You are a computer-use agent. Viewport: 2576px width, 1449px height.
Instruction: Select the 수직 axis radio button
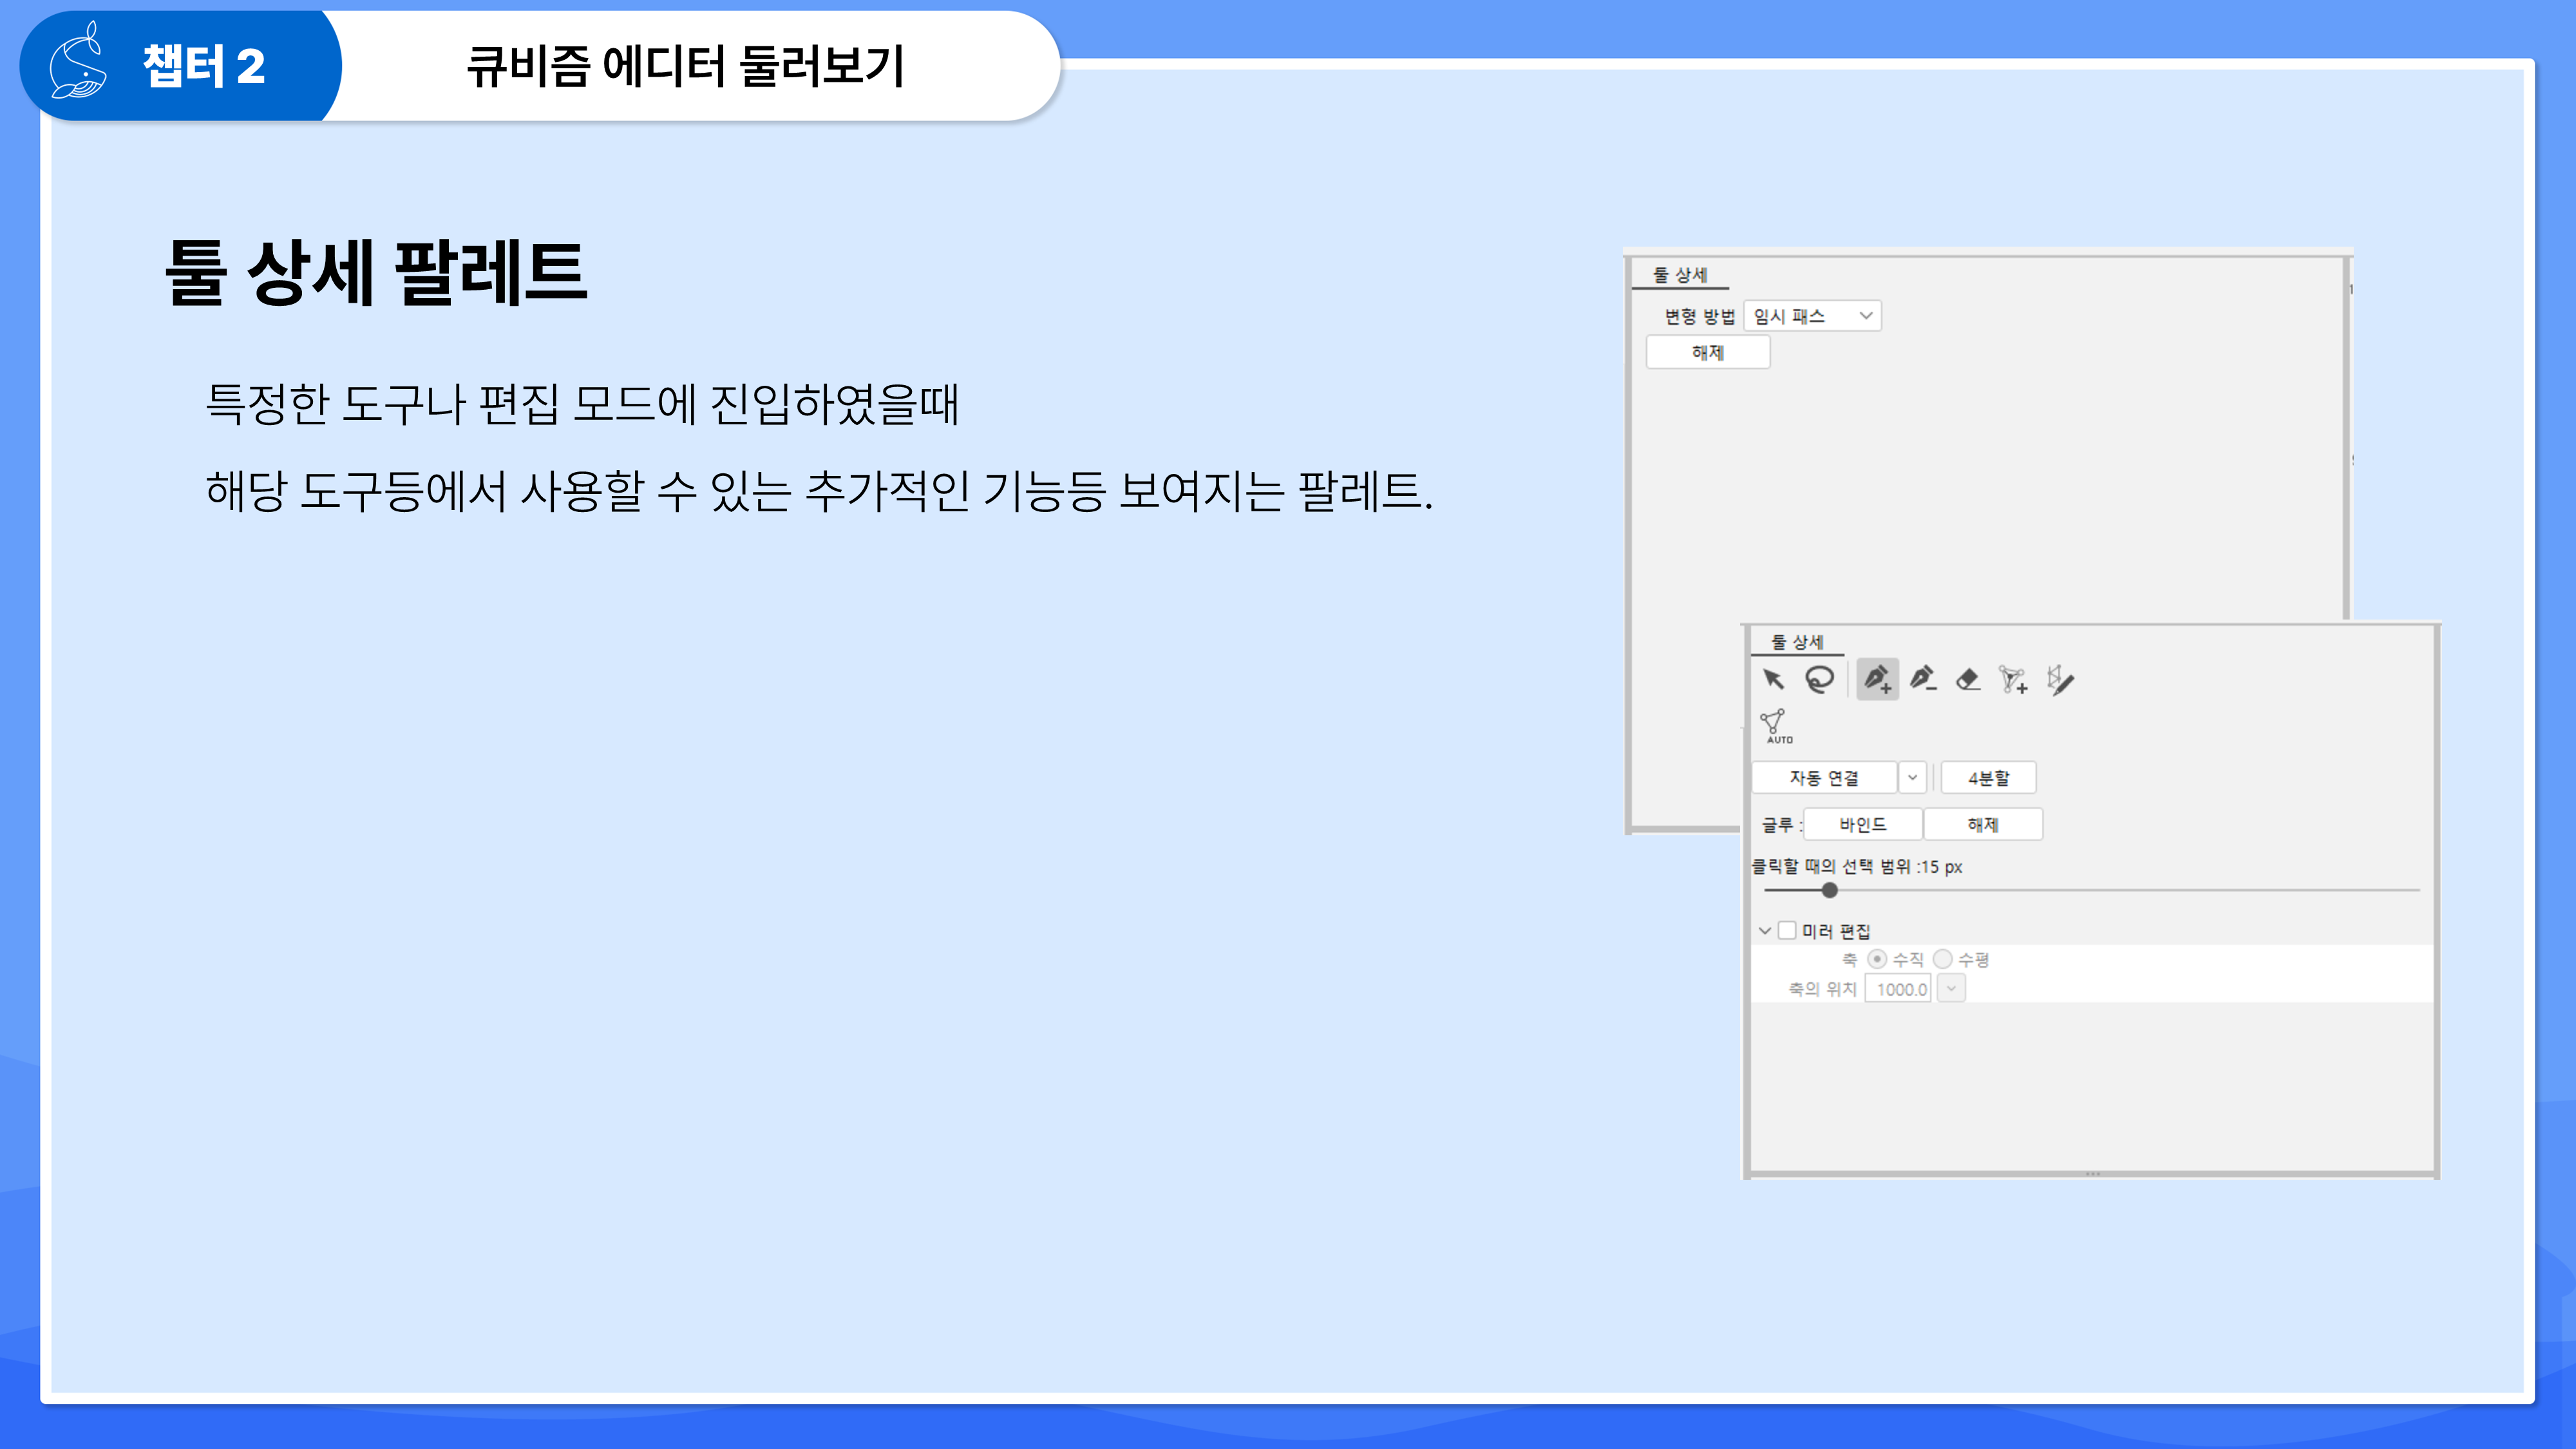[1877, 960]
